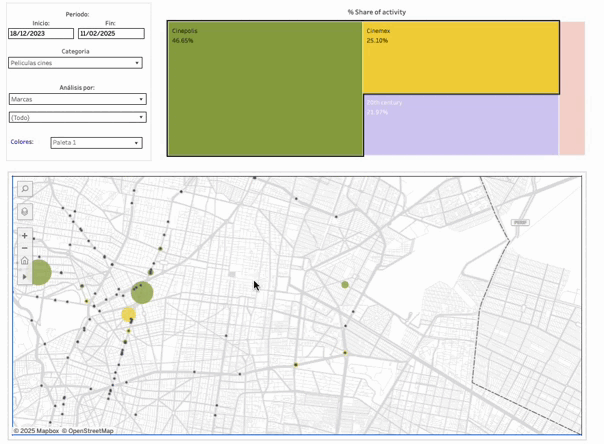Expand the (Todo) filter dropdown
This screenshot has width=604, height=444.
pyautogui.click(x=77, y=117)
